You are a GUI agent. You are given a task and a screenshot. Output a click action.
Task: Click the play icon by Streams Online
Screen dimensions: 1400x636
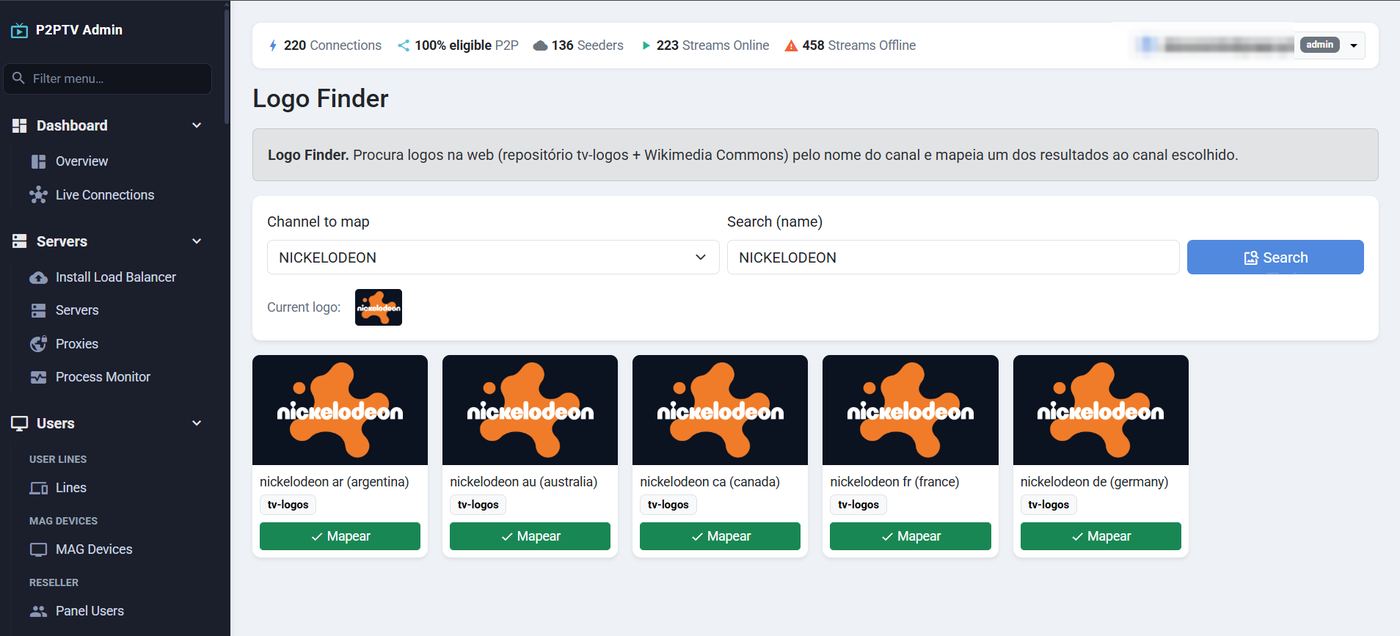tap(646, 45)
